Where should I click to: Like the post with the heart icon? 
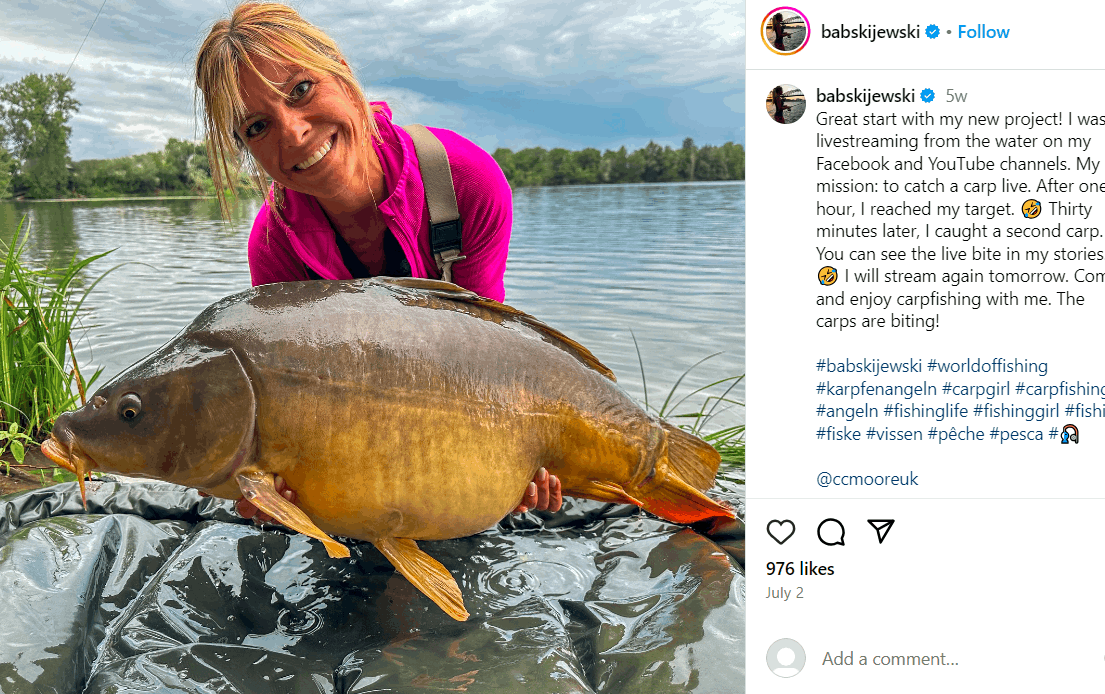781,532
